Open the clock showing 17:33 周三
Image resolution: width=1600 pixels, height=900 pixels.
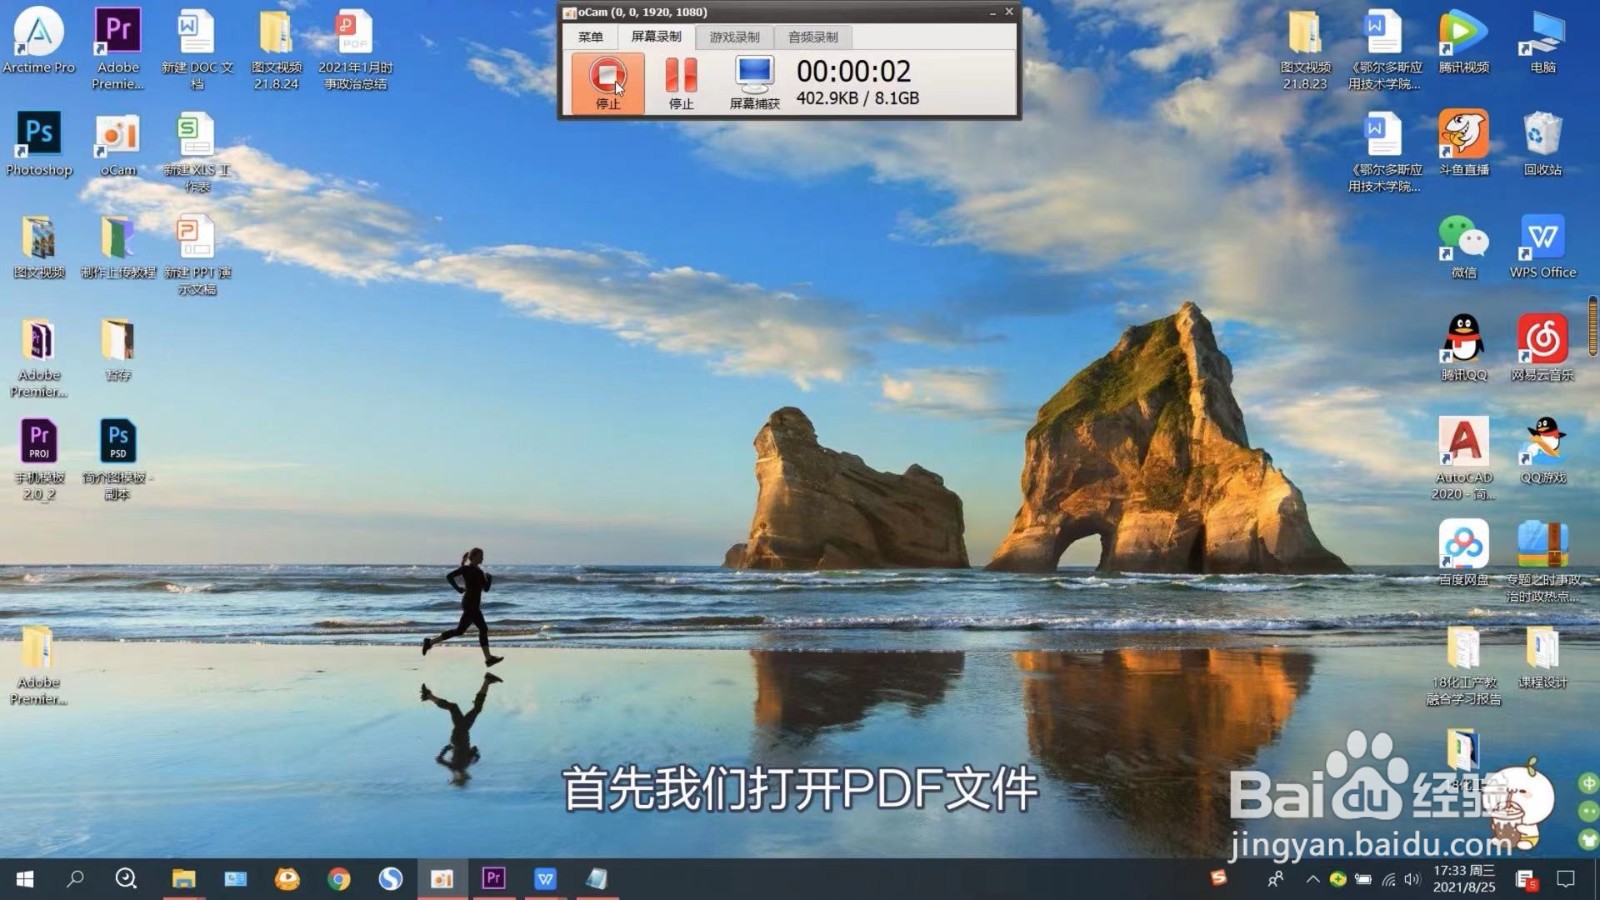pos(1464,879)
